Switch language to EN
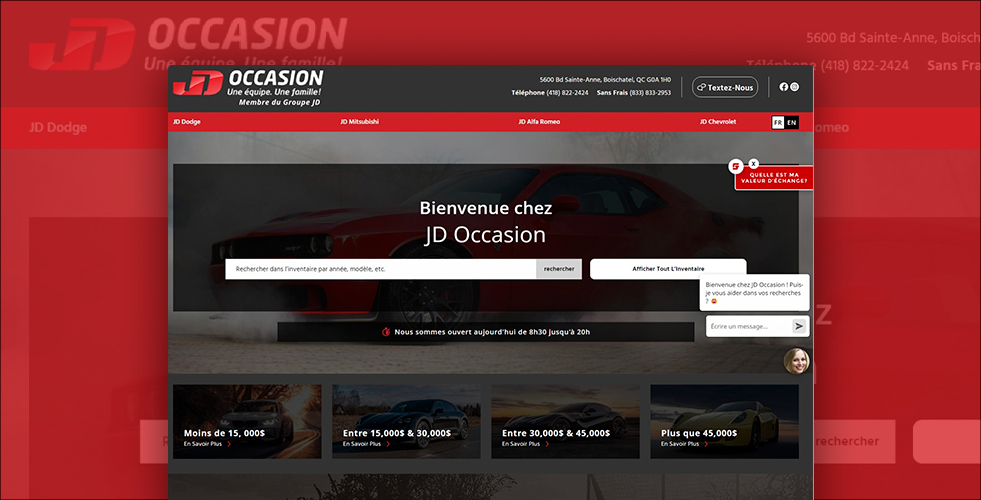This screenshot has width=981, height=500. tap(791, 123)
